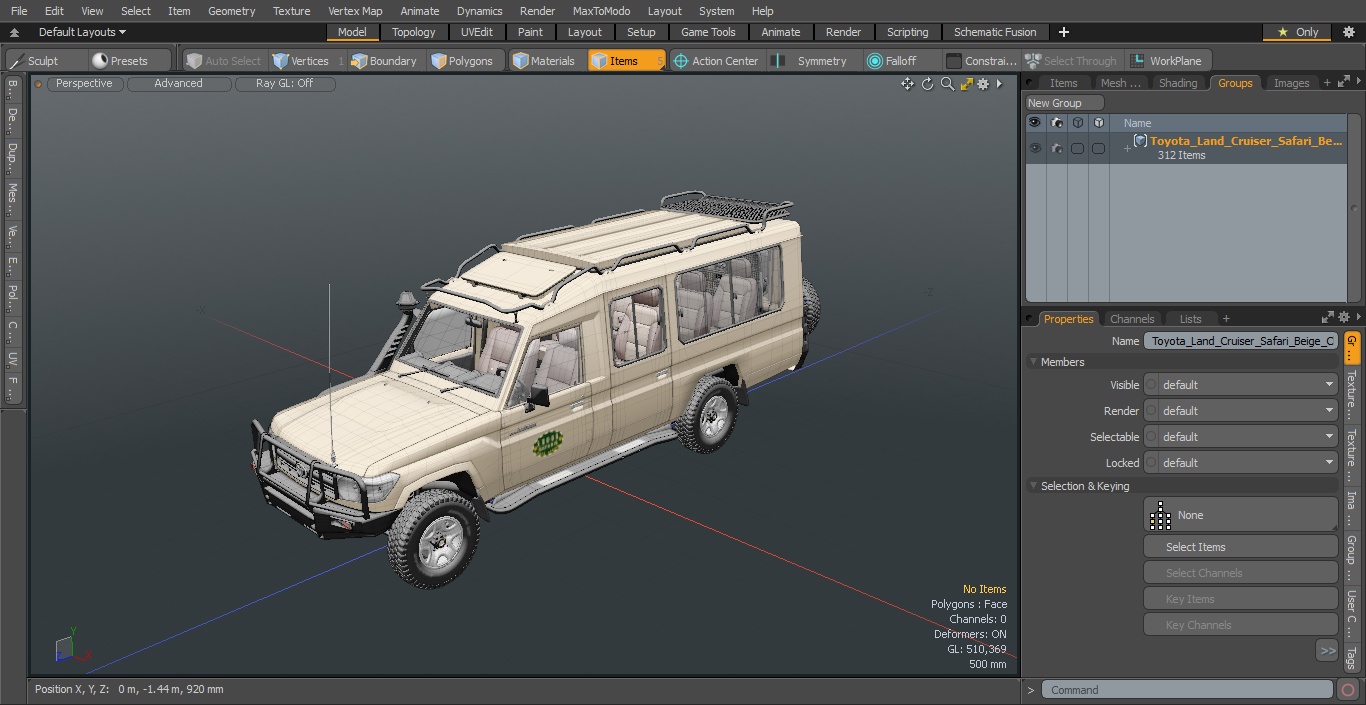Switch to the UVEdit layout tab
Image resolution: width=1366 pixels, height=705 pixels.
(477, 32)
